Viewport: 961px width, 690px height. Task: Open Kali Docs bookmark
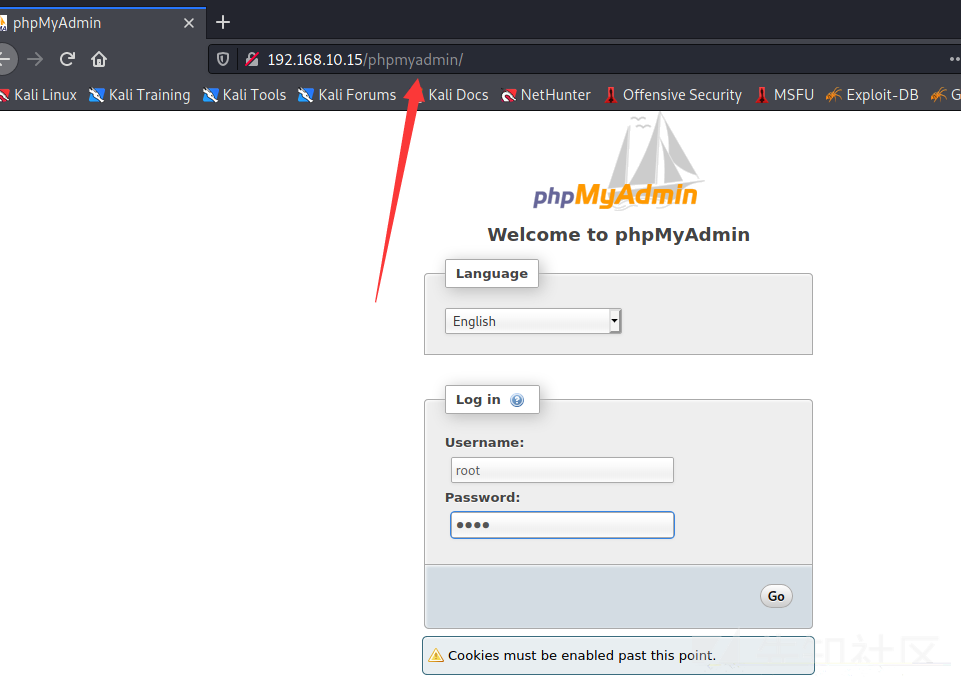pyautogui.click(x=452, y=95)
